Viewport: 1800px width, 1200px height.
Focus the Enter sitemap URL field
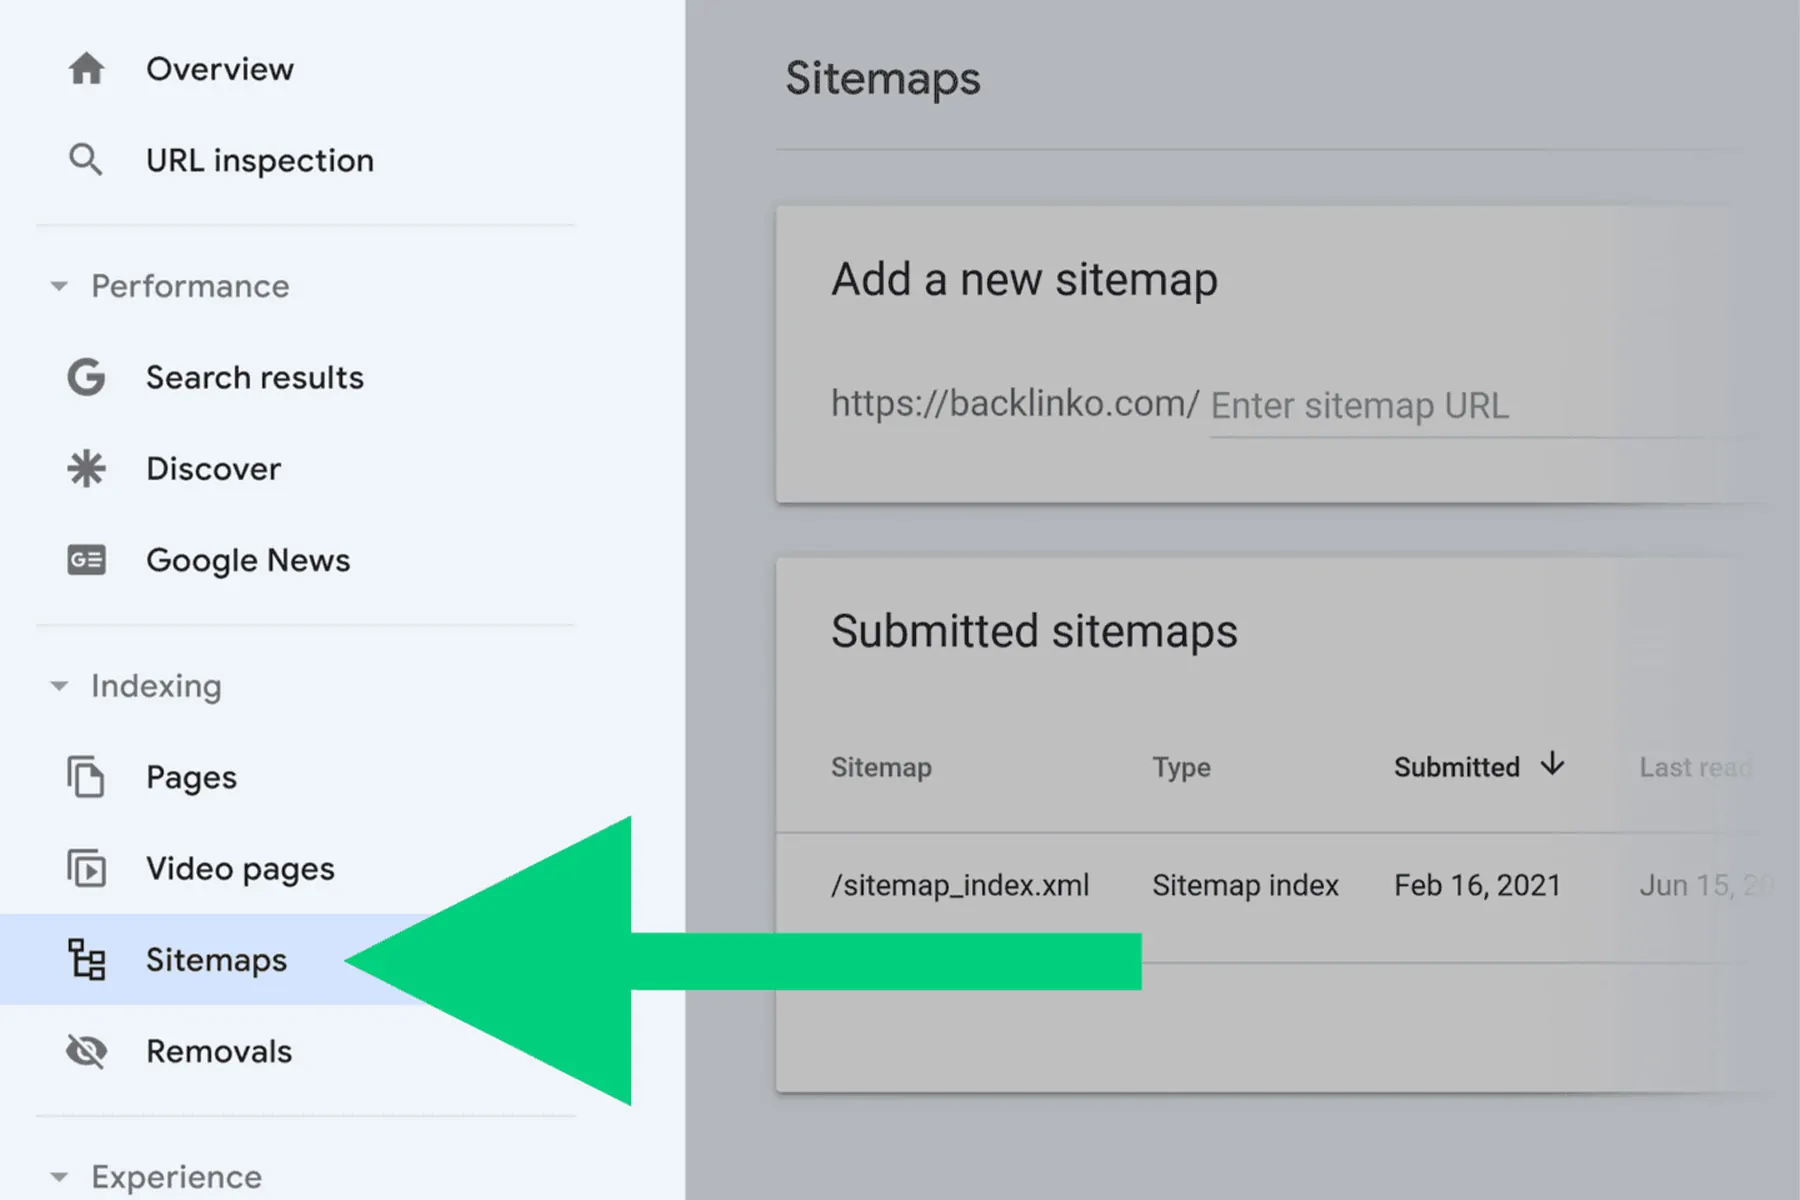1400,406
